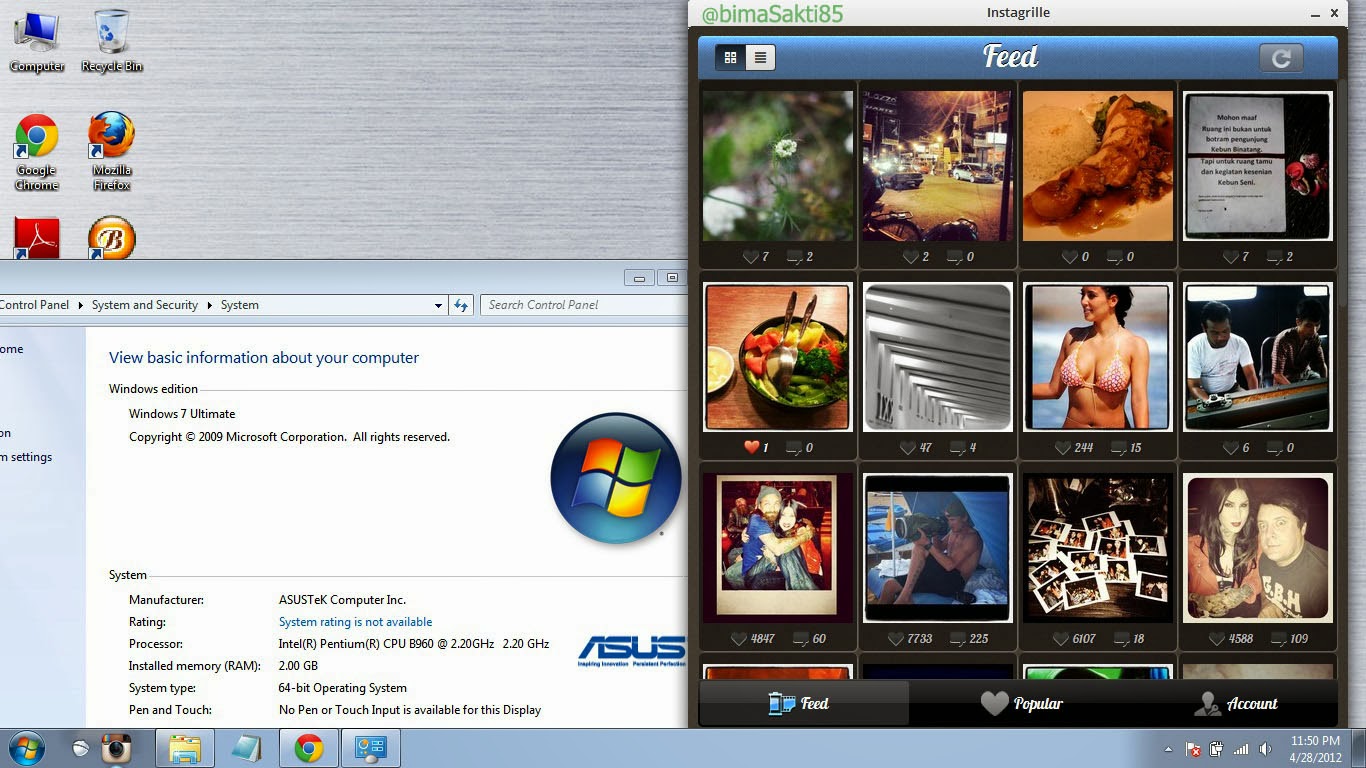Open the Popular tab in Instagrille
1366x768 pixels.
(1023, 703)
